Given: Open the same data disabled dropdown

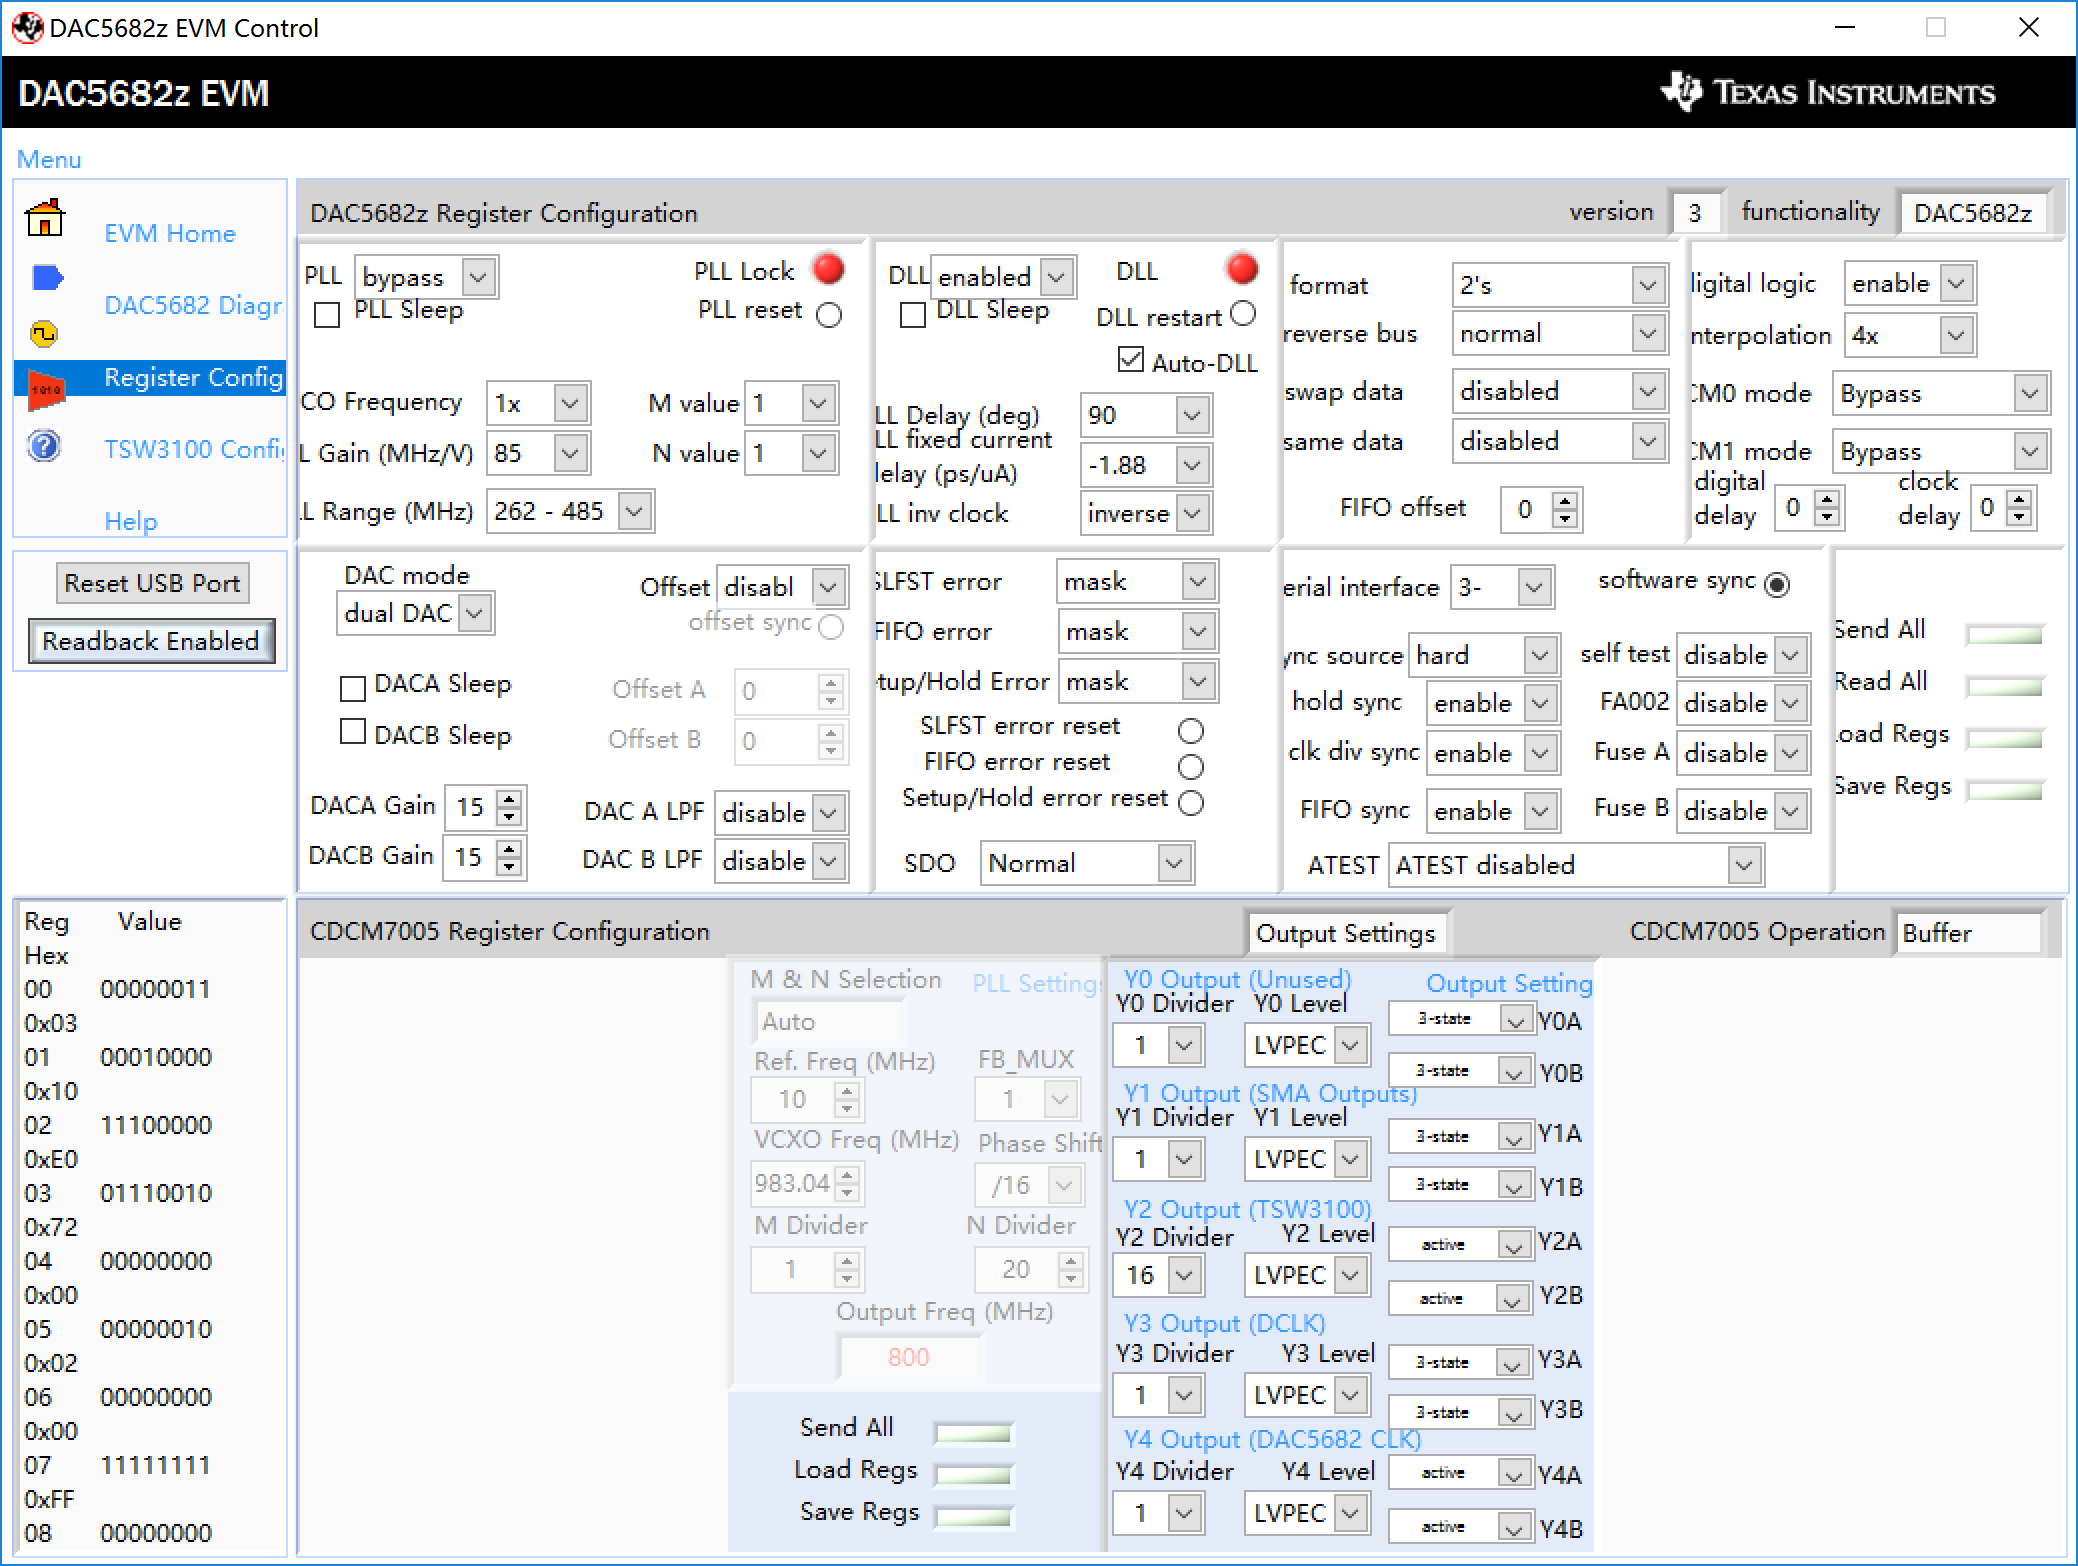Looking at the screenshot, I should click(x=1559, y=442).
